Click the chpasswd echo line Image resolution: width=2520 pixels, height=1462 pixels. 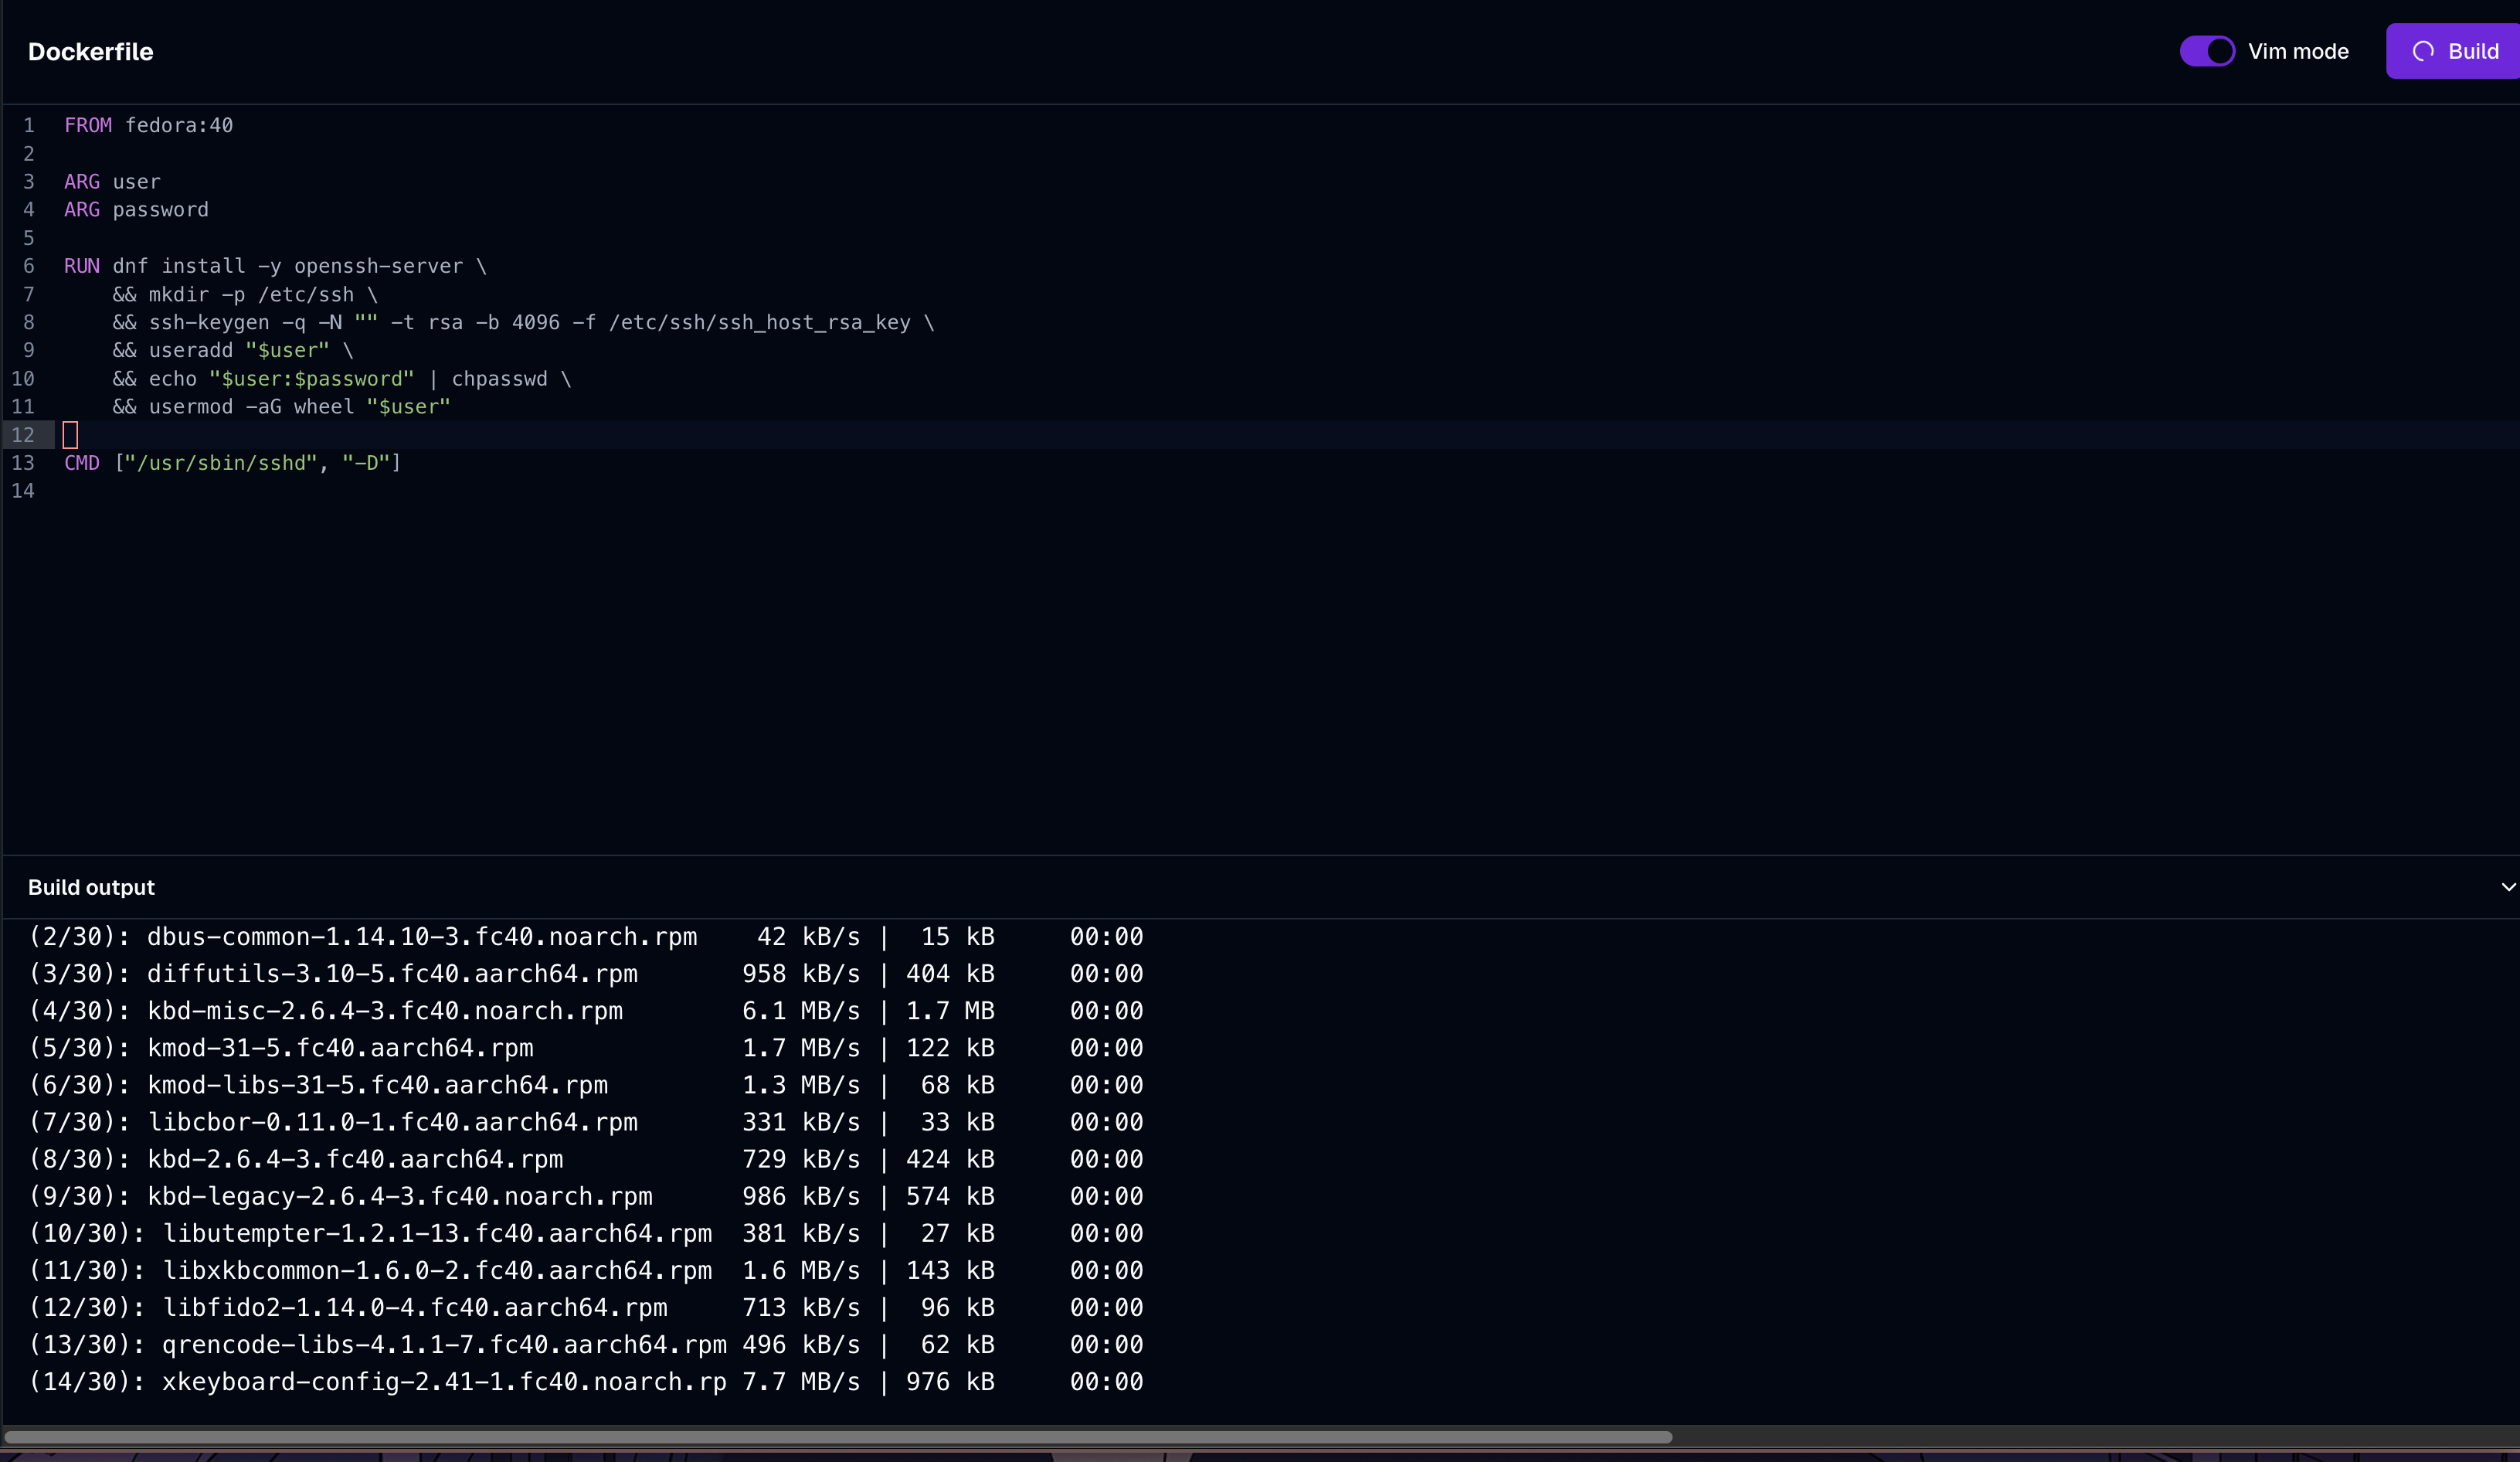pos(342,379)
